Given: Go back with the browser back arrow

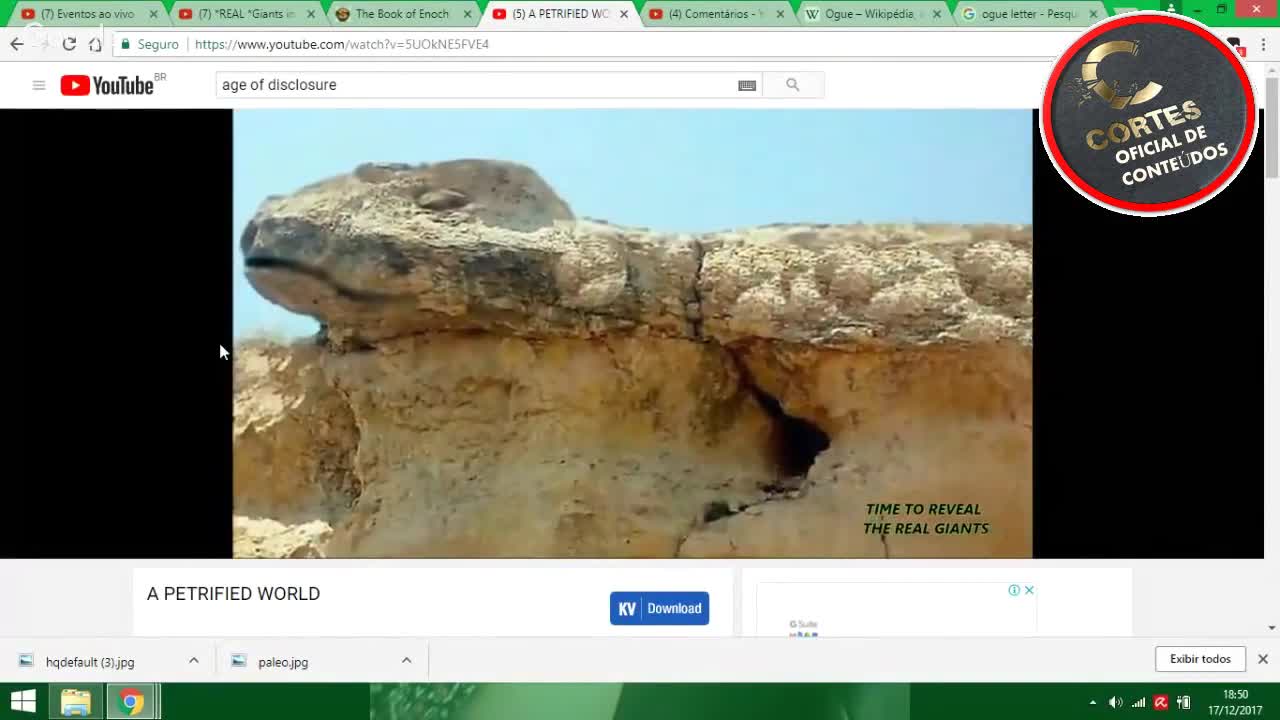Looking at the screenshot, I should tap(17, 44).
